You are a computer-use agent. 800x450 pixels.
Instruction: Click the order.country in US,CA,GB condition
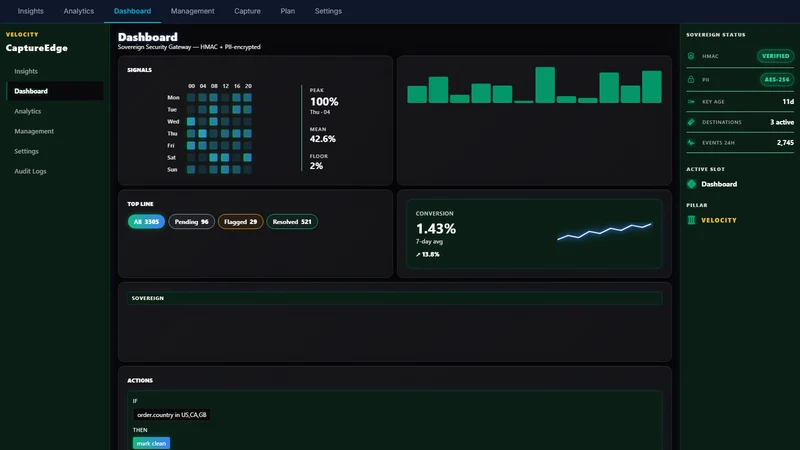[171, 415]
